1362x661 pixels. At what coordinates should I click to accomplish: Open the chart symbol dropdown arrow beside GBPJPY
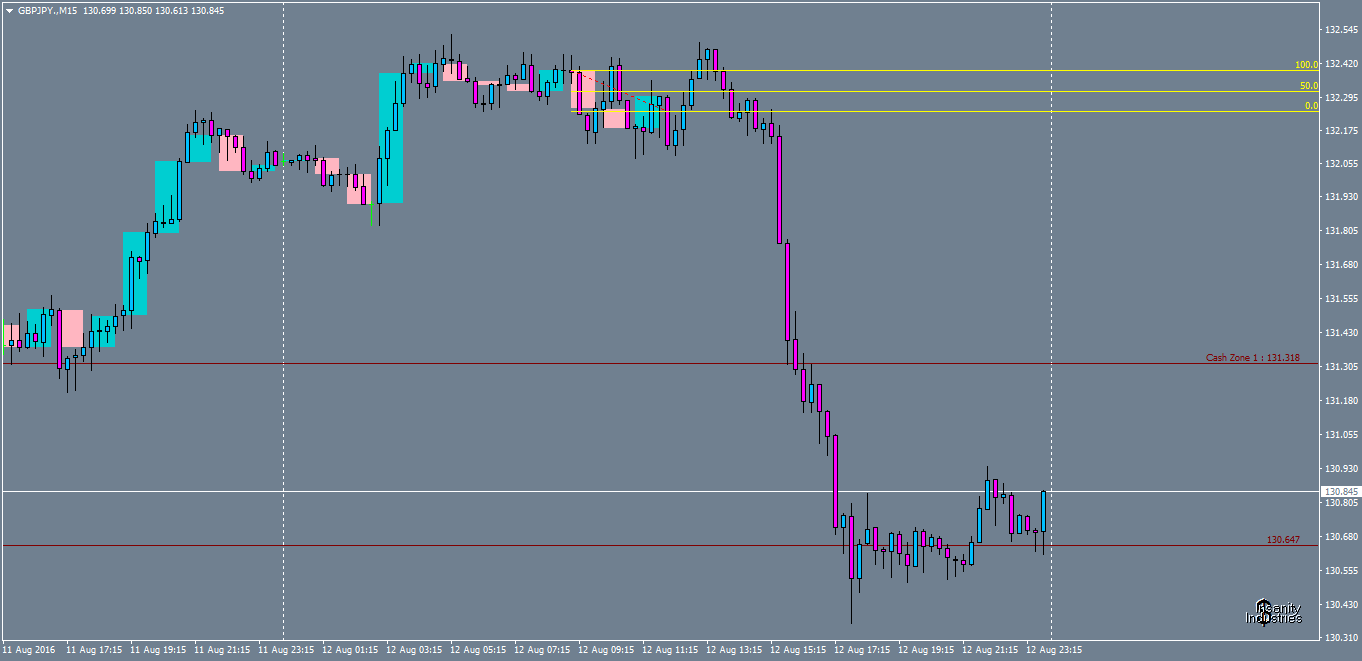10,11
